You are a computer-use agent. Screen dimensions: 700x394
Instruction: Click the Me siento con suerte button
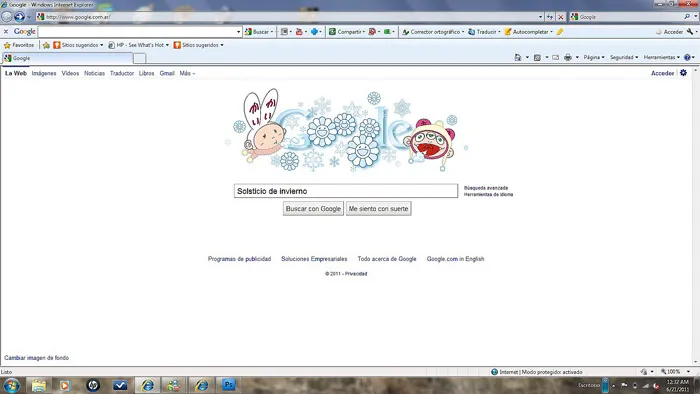(379, 209)
